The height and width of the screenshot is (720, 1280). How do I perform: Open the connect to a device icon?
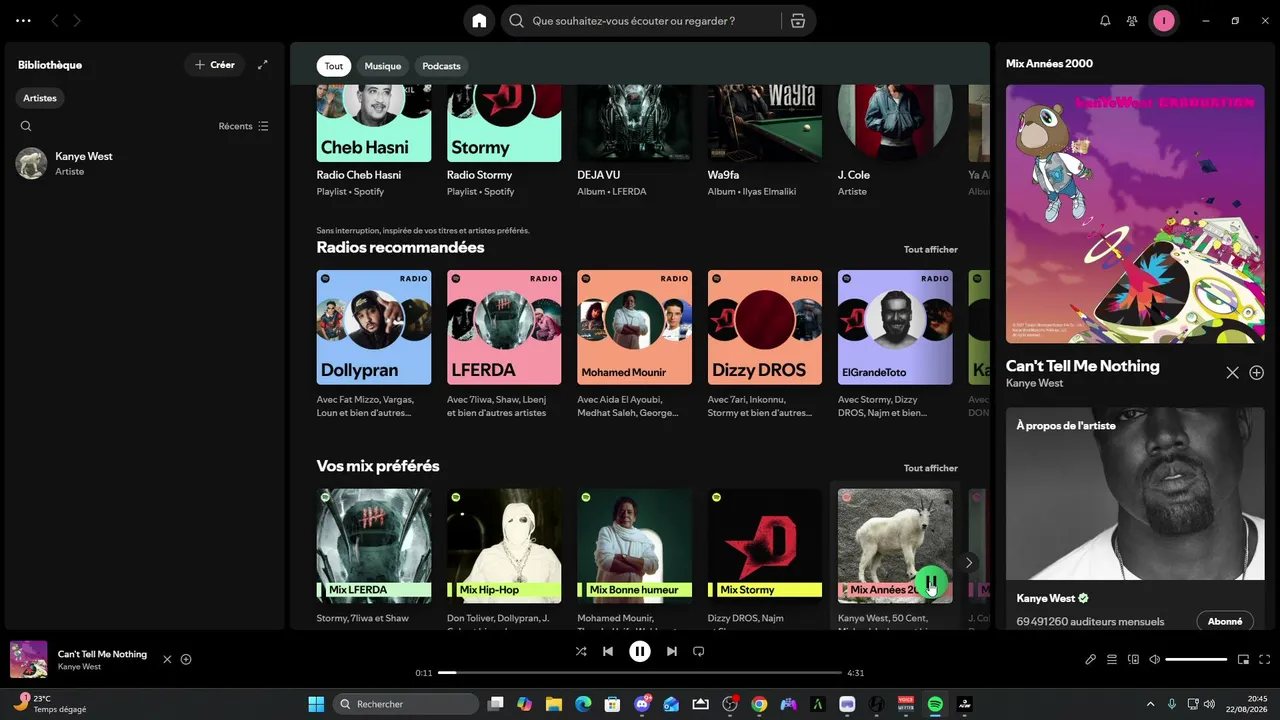click(x=1133, y=659)
